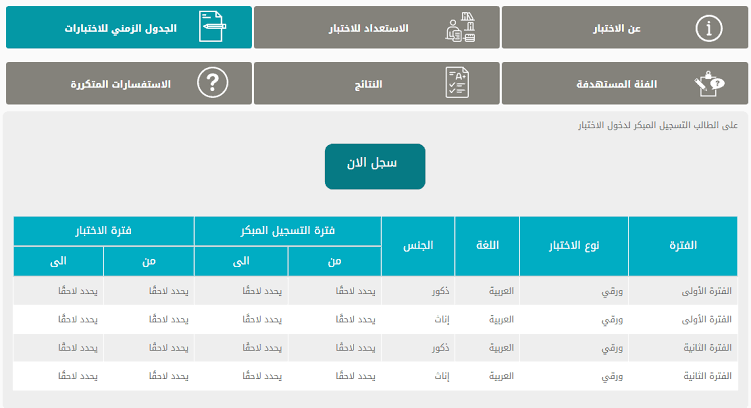Open the الاستفسارات المتكررة tab
The height and width of the screenshot is (408, 751).
(129, 83)
